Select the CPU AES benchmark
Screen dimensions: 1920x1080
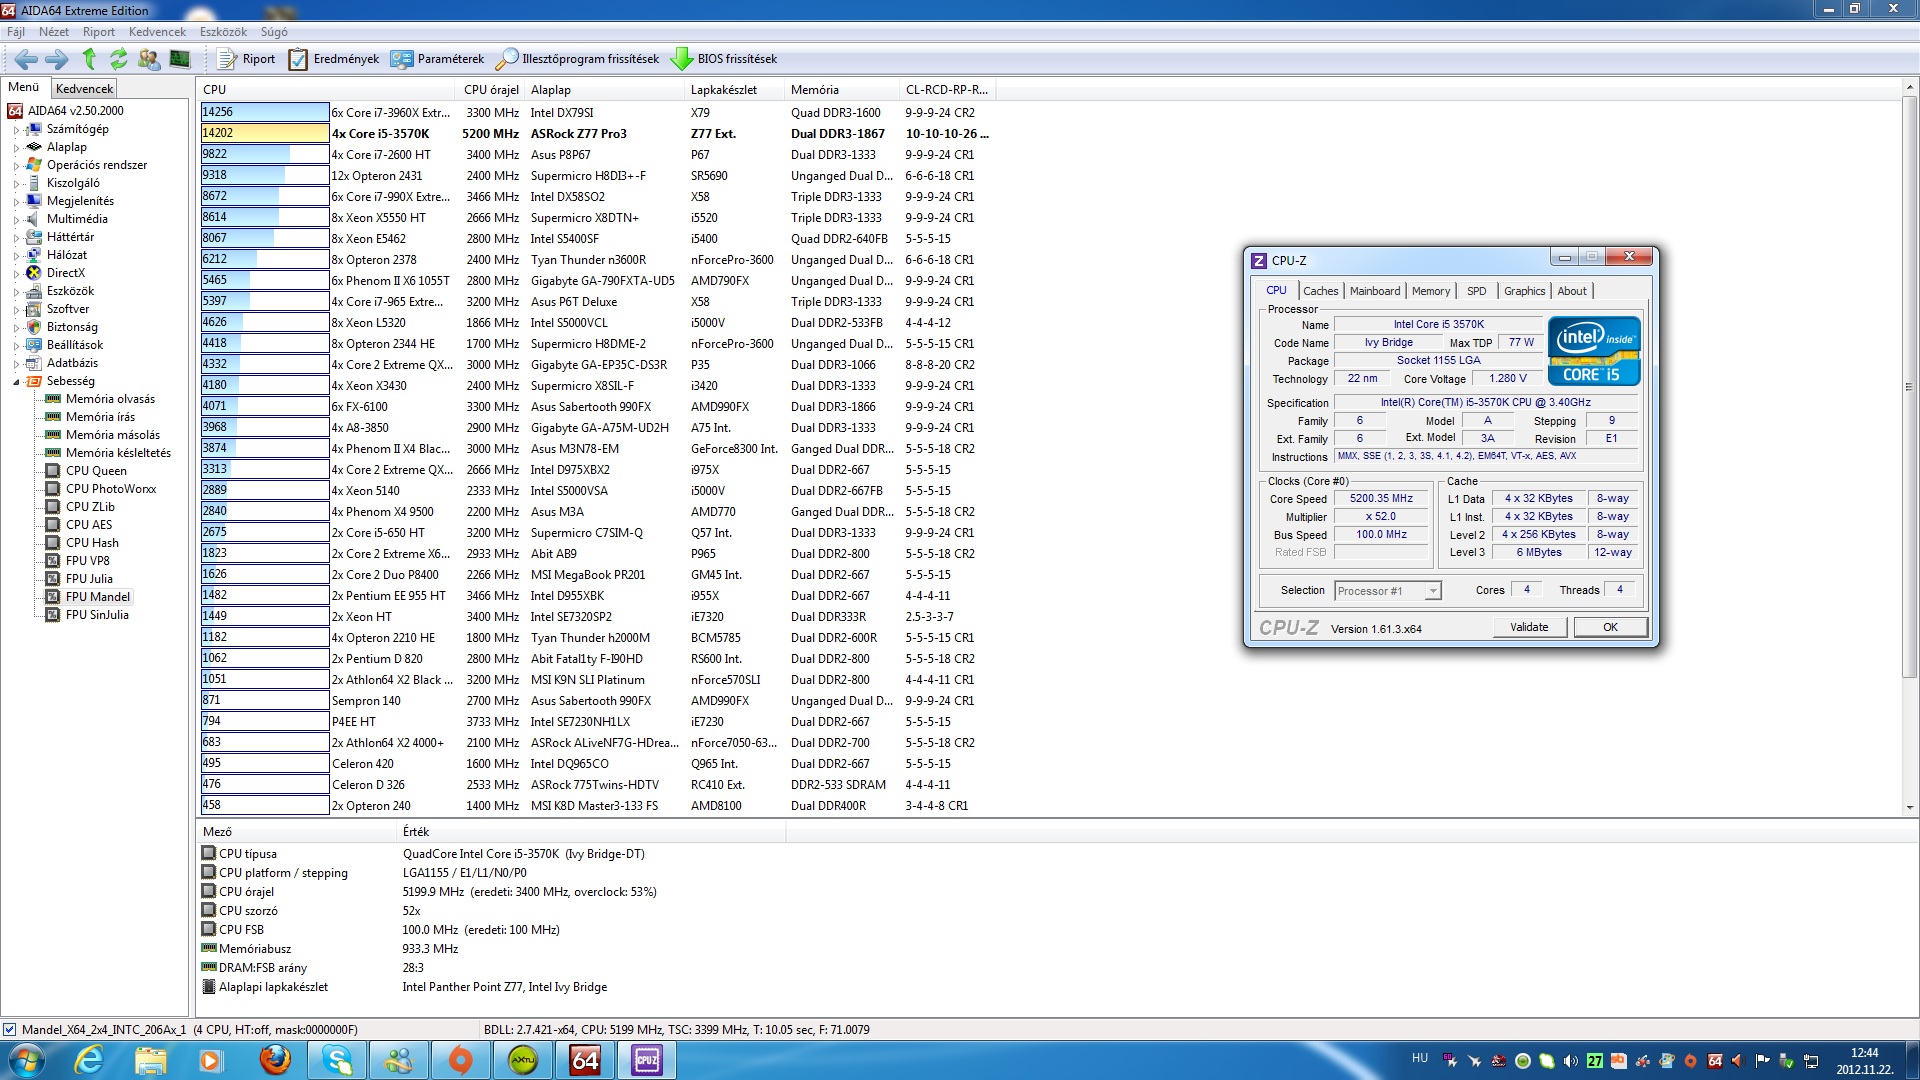(x=89, y=525)
